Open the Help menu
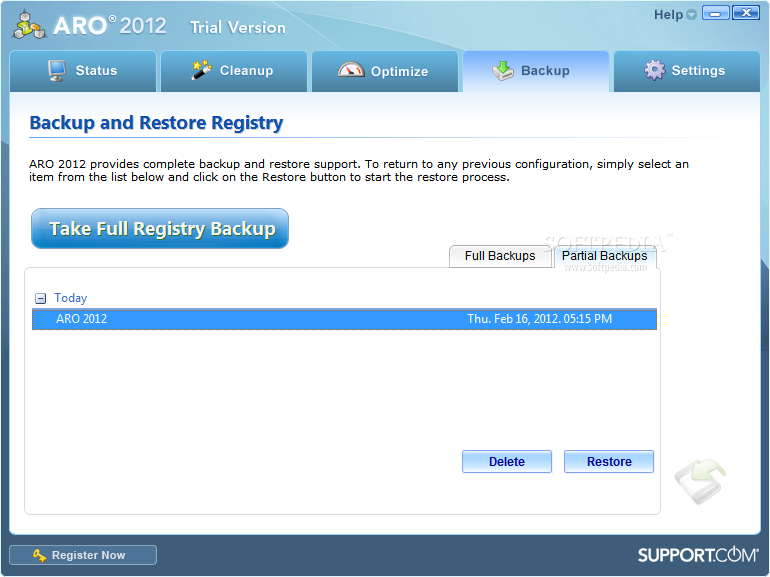The height and width of the screenshot is (577, 770). 668,15
